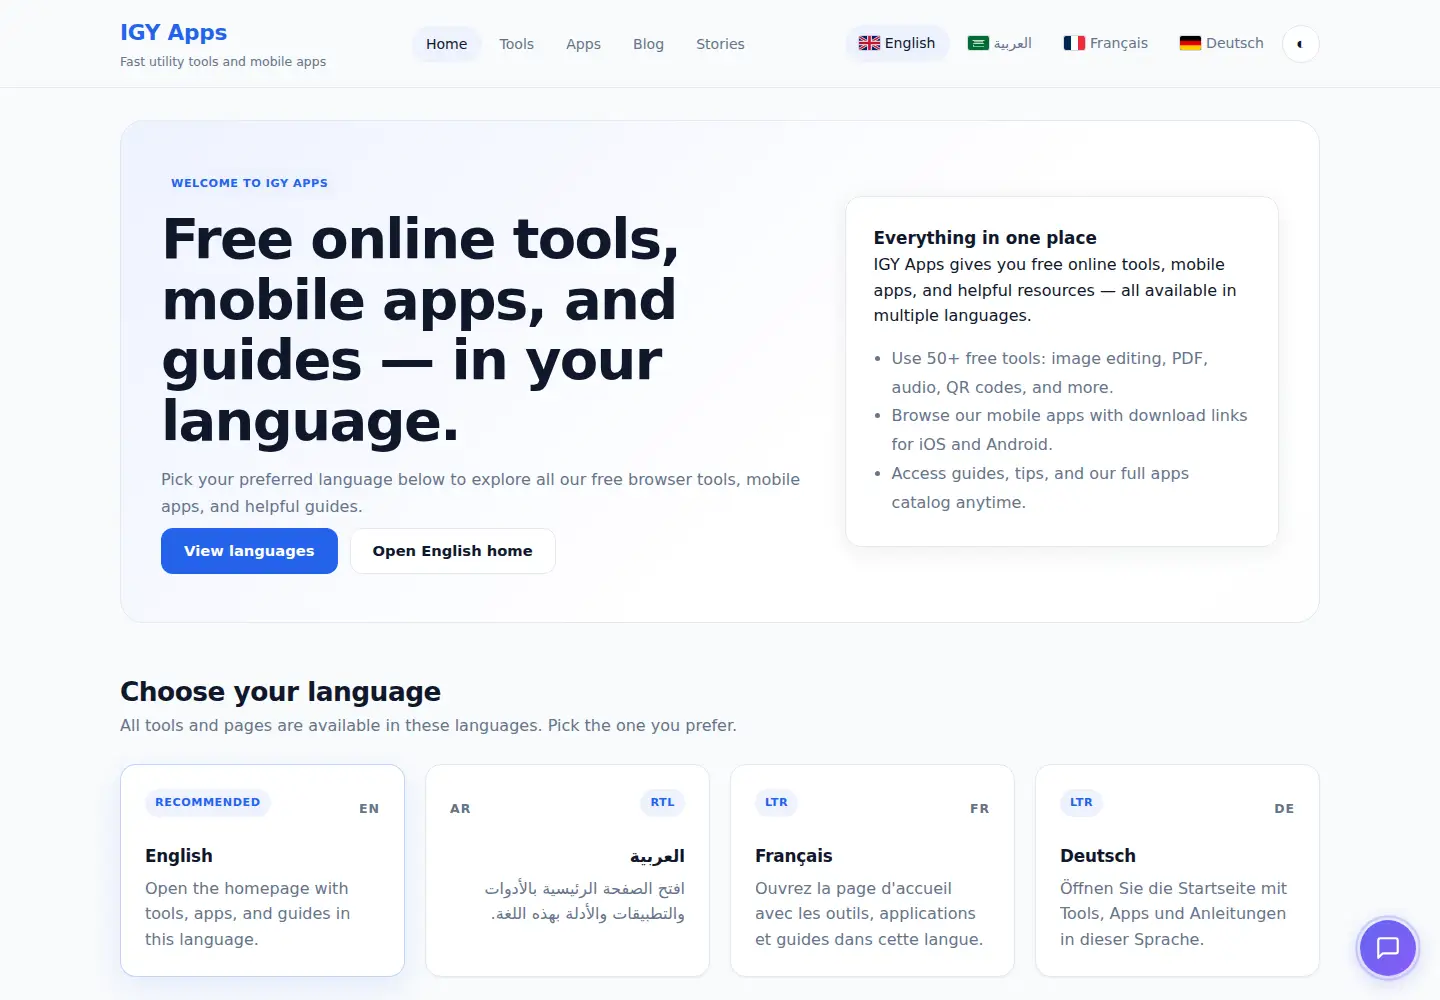Viewport: 1440px width, 1000px height.
Task: Click the tagline Fast utility tools and mobile apps
Action: pos(223,62)
